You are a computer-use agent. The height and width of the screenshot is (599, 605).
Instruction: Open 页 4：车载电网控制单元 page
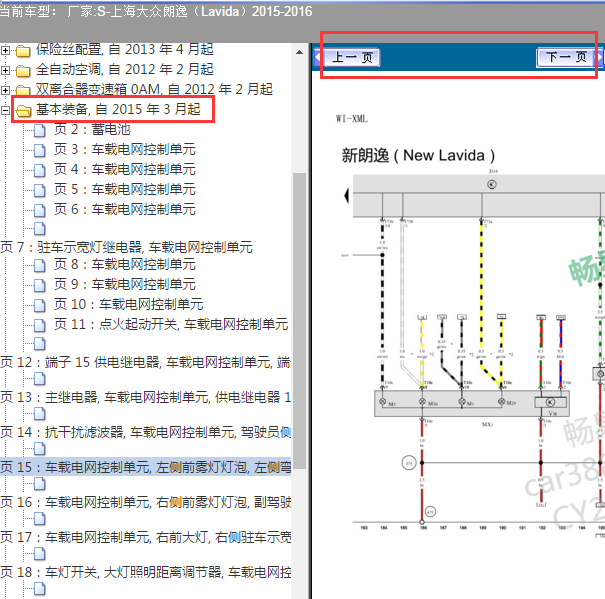coord(125,169)
